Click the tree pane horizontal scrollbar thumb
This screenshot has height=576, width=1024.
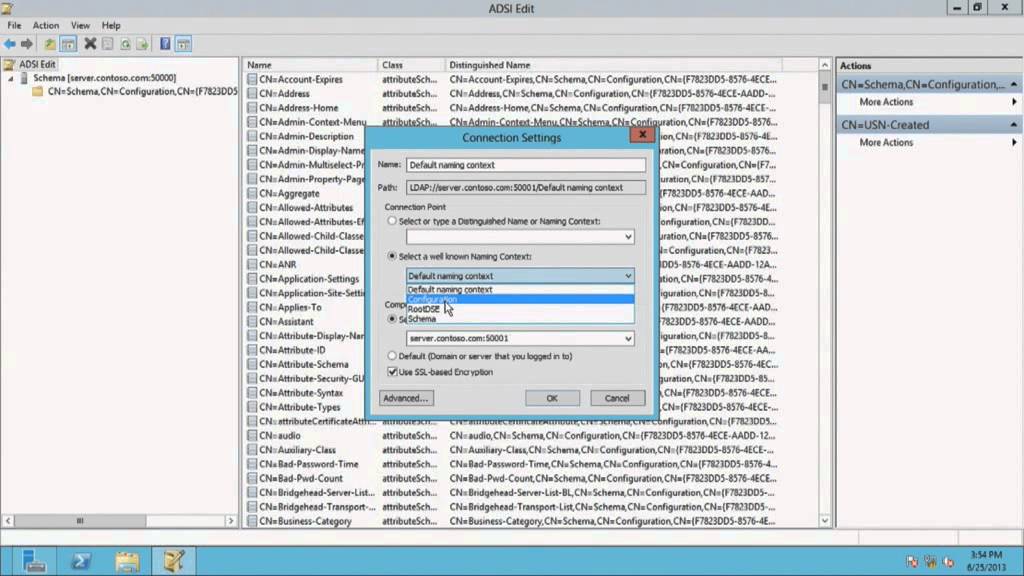[80, 520]
